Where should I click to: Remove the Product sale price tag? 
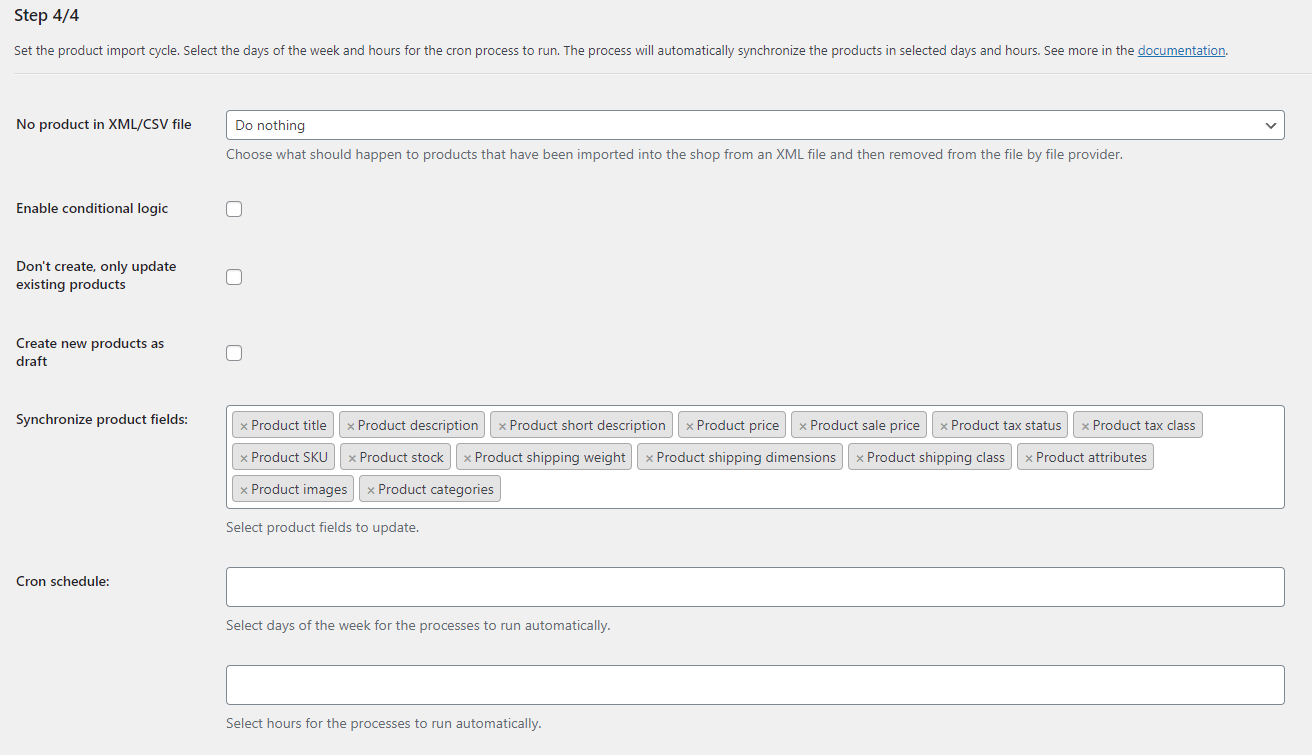coord(802,426)
